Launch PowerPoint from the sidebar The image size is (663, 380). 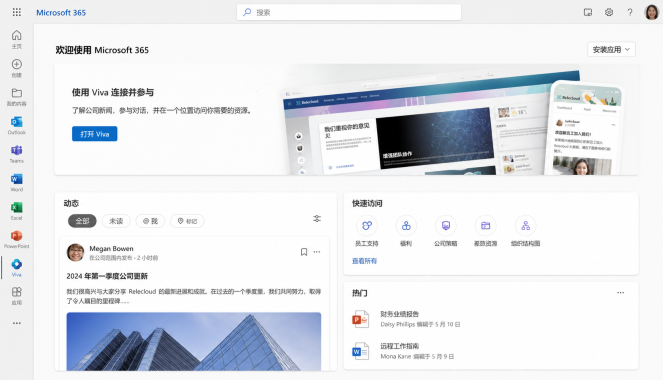[16, 239]
